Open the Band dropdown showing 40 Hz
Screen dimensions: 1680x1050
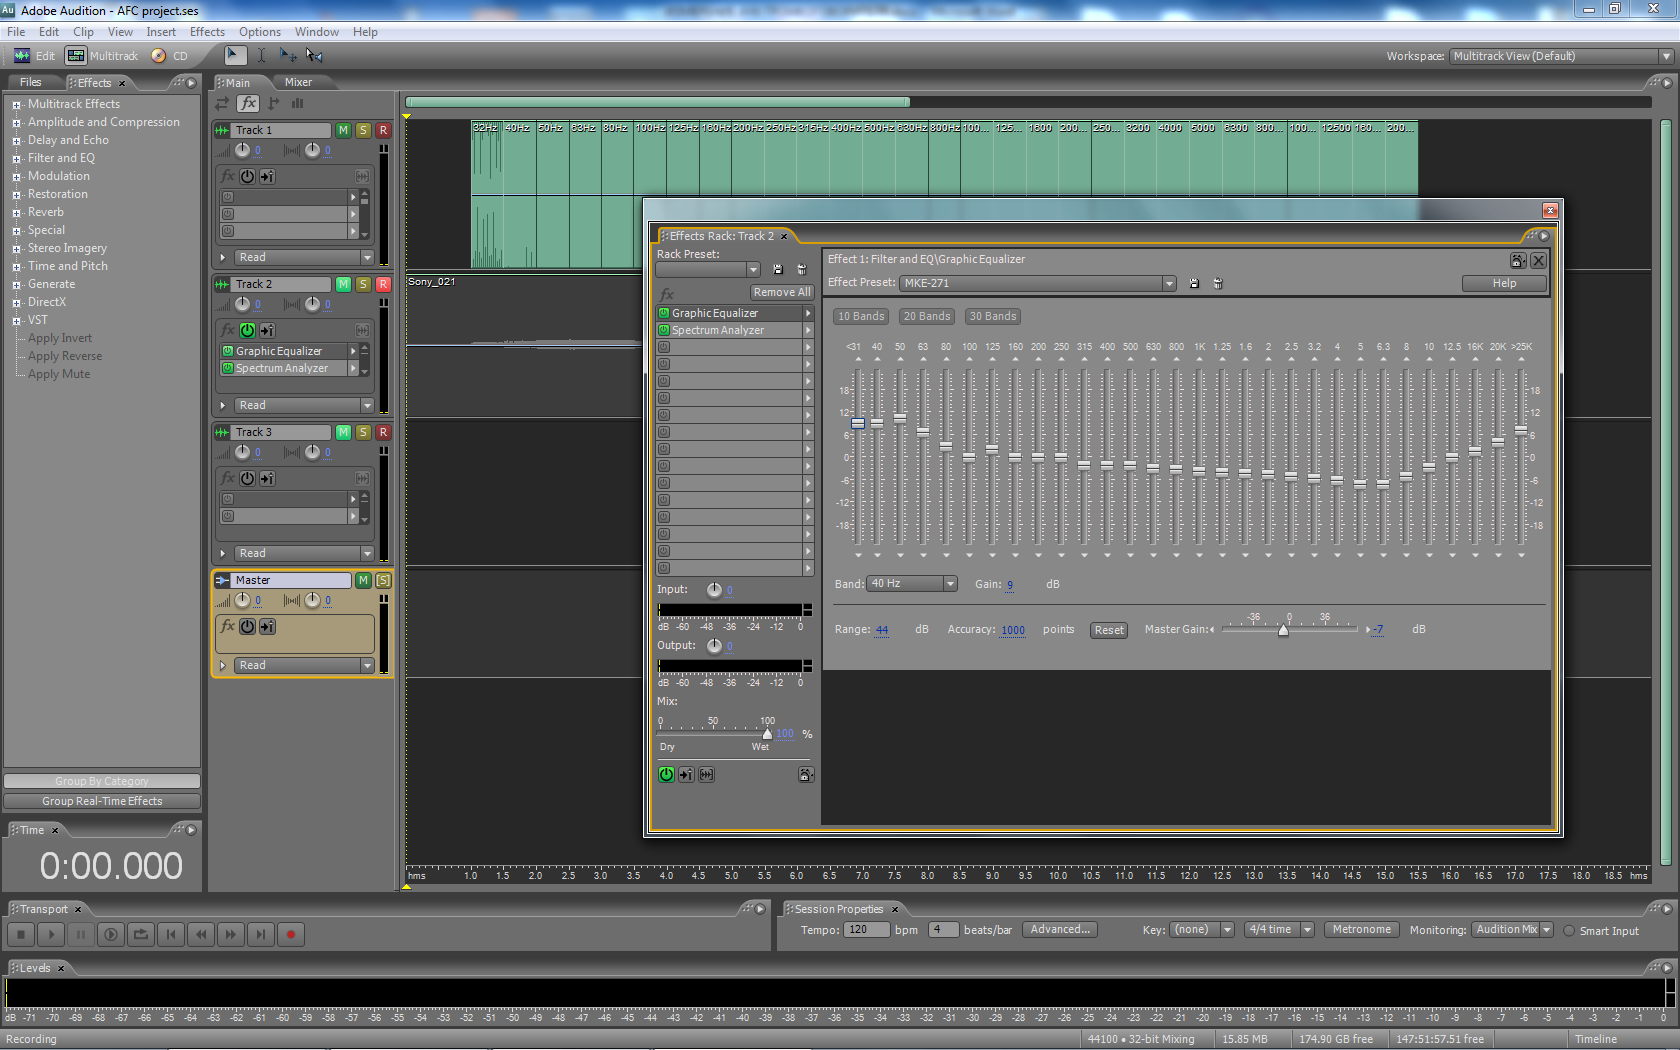click(950, 583)
